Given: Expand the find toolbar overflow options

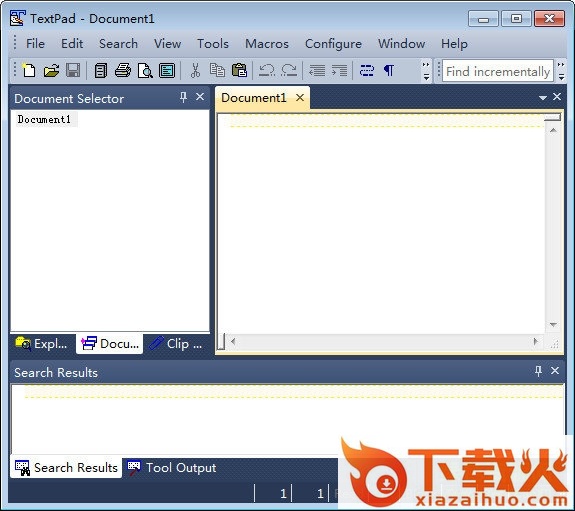Looking at the screenshot, I should [561, 71].
